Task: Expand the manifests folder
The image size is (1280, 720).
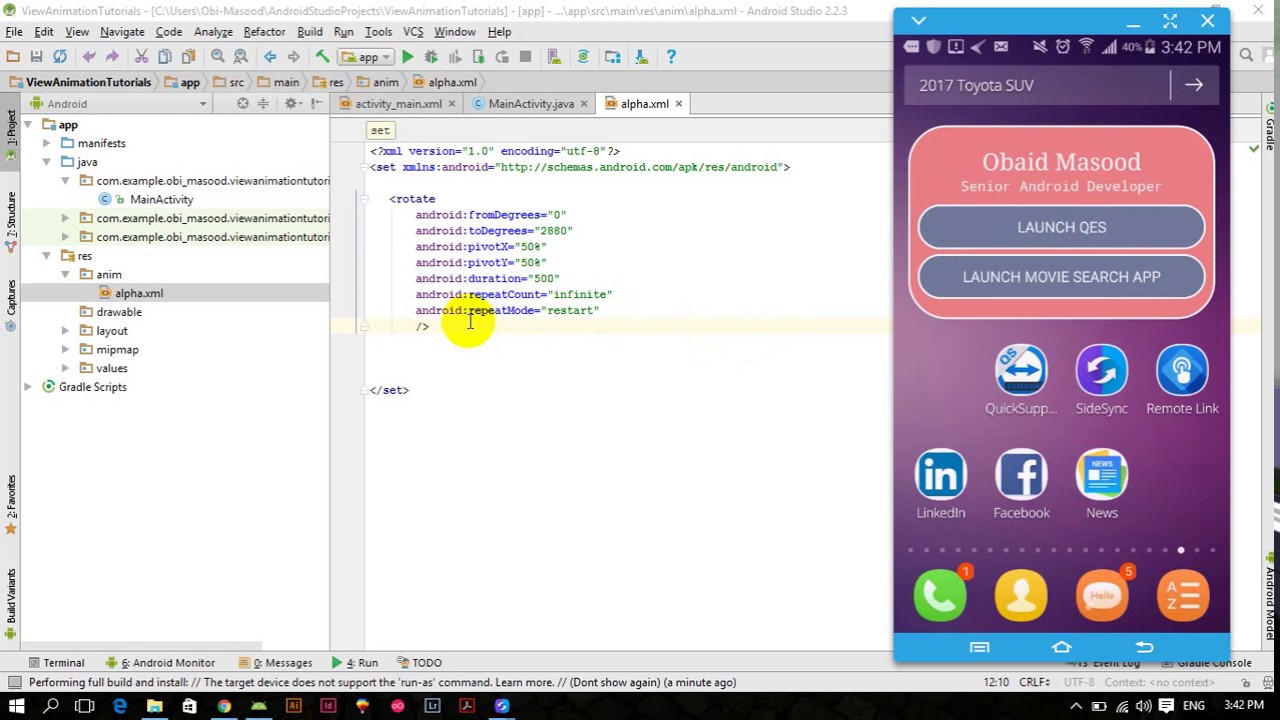Action: [x=46, y=144]
